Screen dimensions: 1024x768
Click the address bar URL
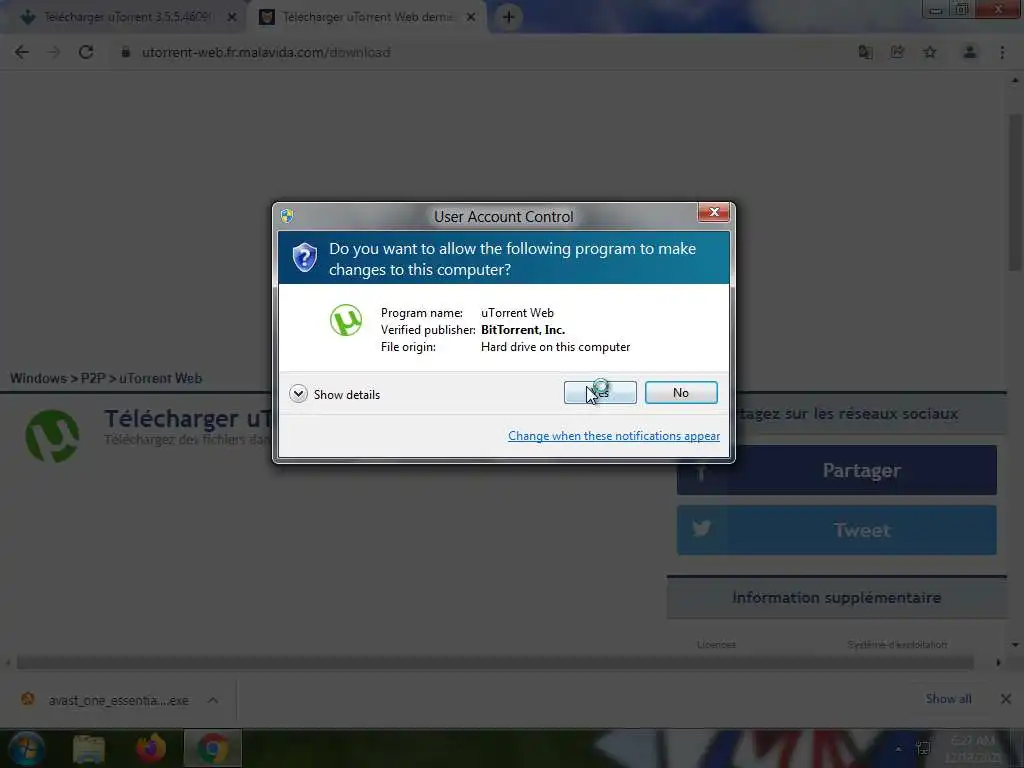pyautogui.click(x=266, y=52)
